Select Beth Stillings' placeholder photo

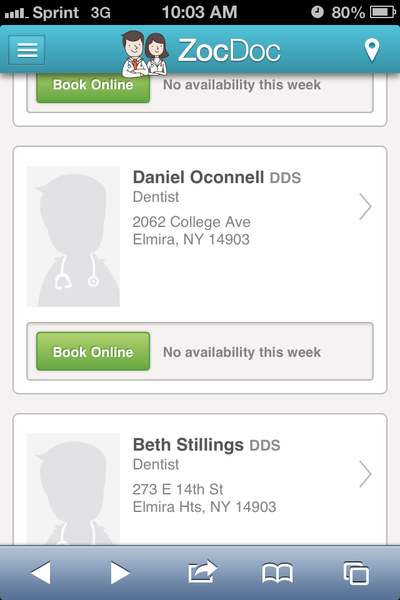coord(73,489)
